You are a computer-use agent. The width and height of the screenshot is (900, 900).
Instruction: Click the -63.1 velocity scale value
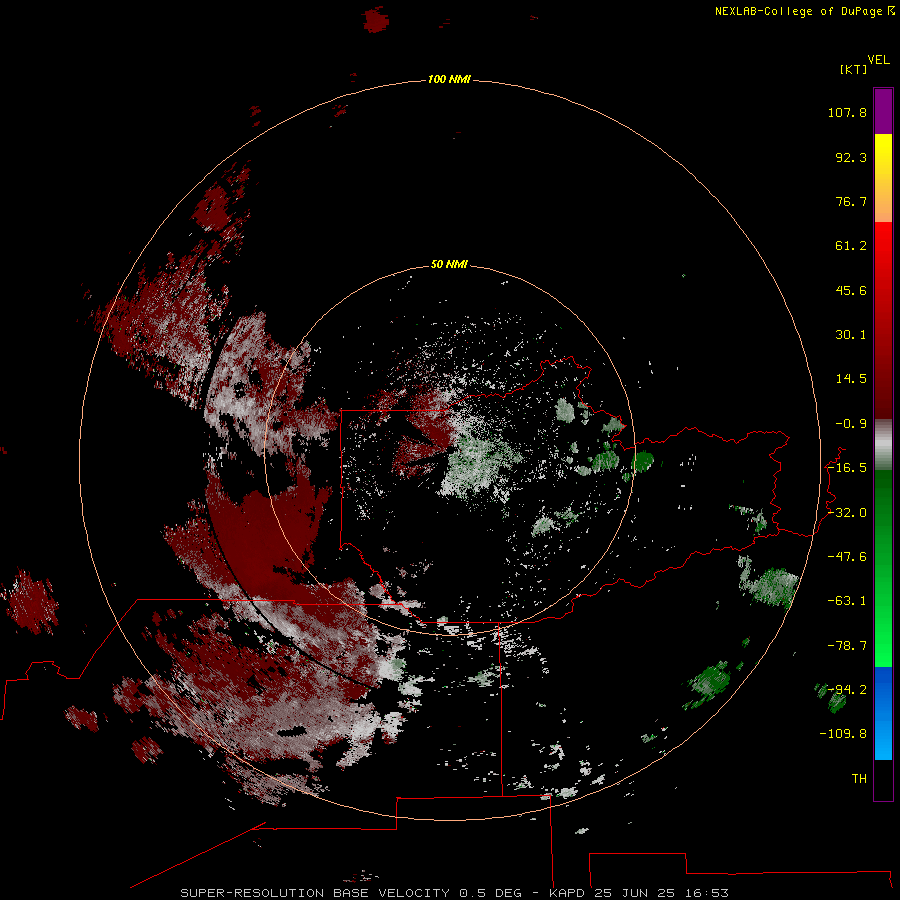(847, 601)
